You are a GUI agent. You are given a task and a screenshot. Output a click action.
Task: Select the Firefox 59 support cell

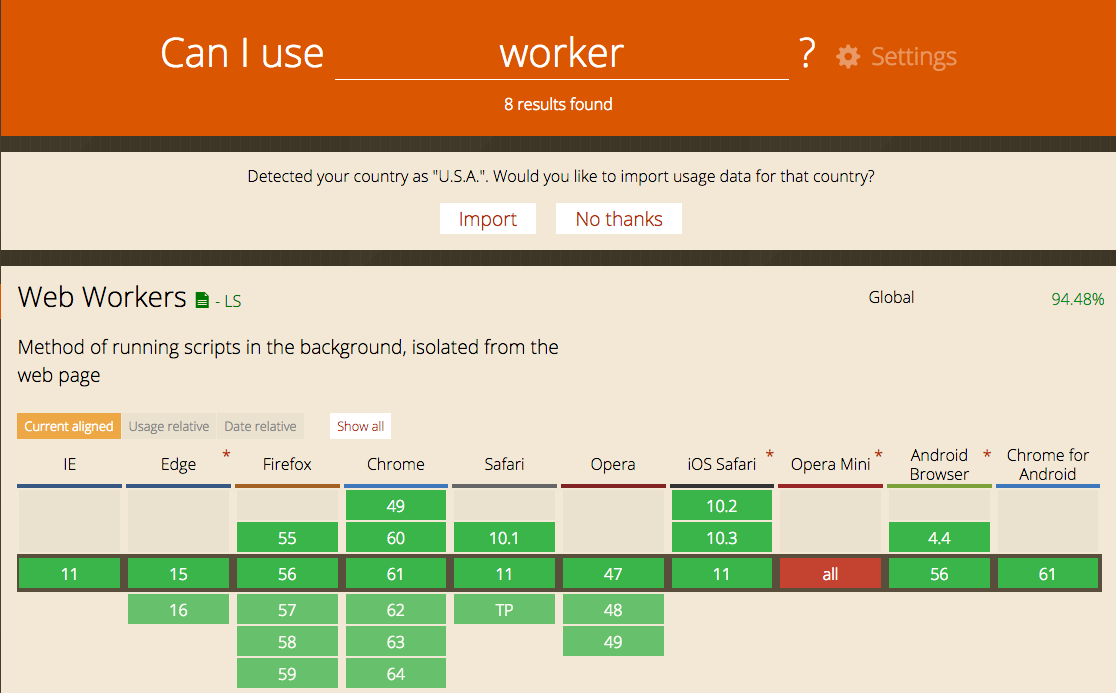tap(287, 674)
